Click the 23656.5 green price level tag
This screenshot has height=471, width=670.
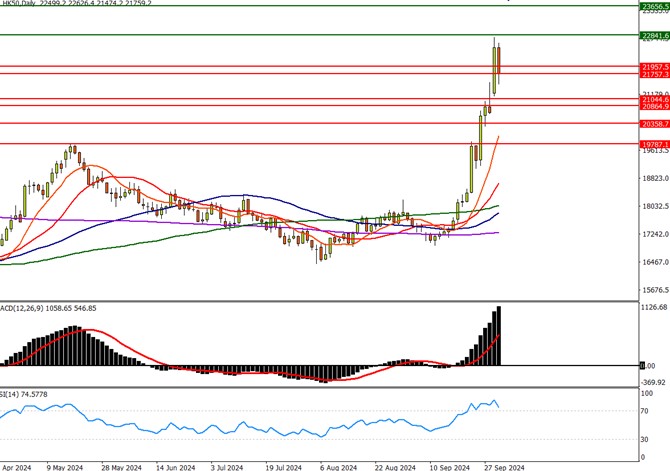coord(653,6)
